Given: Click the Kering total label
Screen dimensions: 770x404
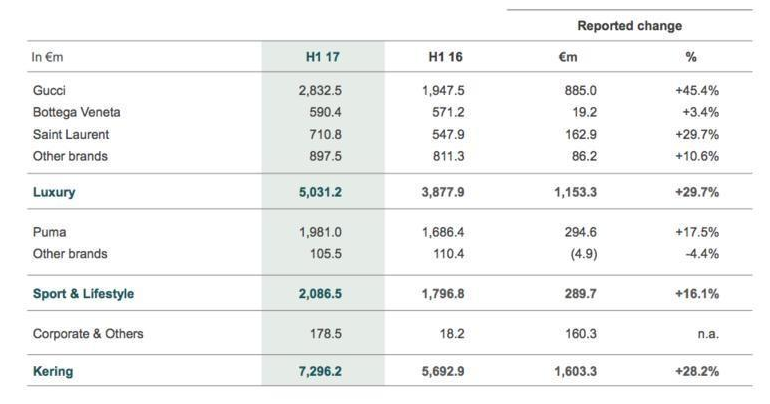Looking at the screenshot, I should point(53,371).
